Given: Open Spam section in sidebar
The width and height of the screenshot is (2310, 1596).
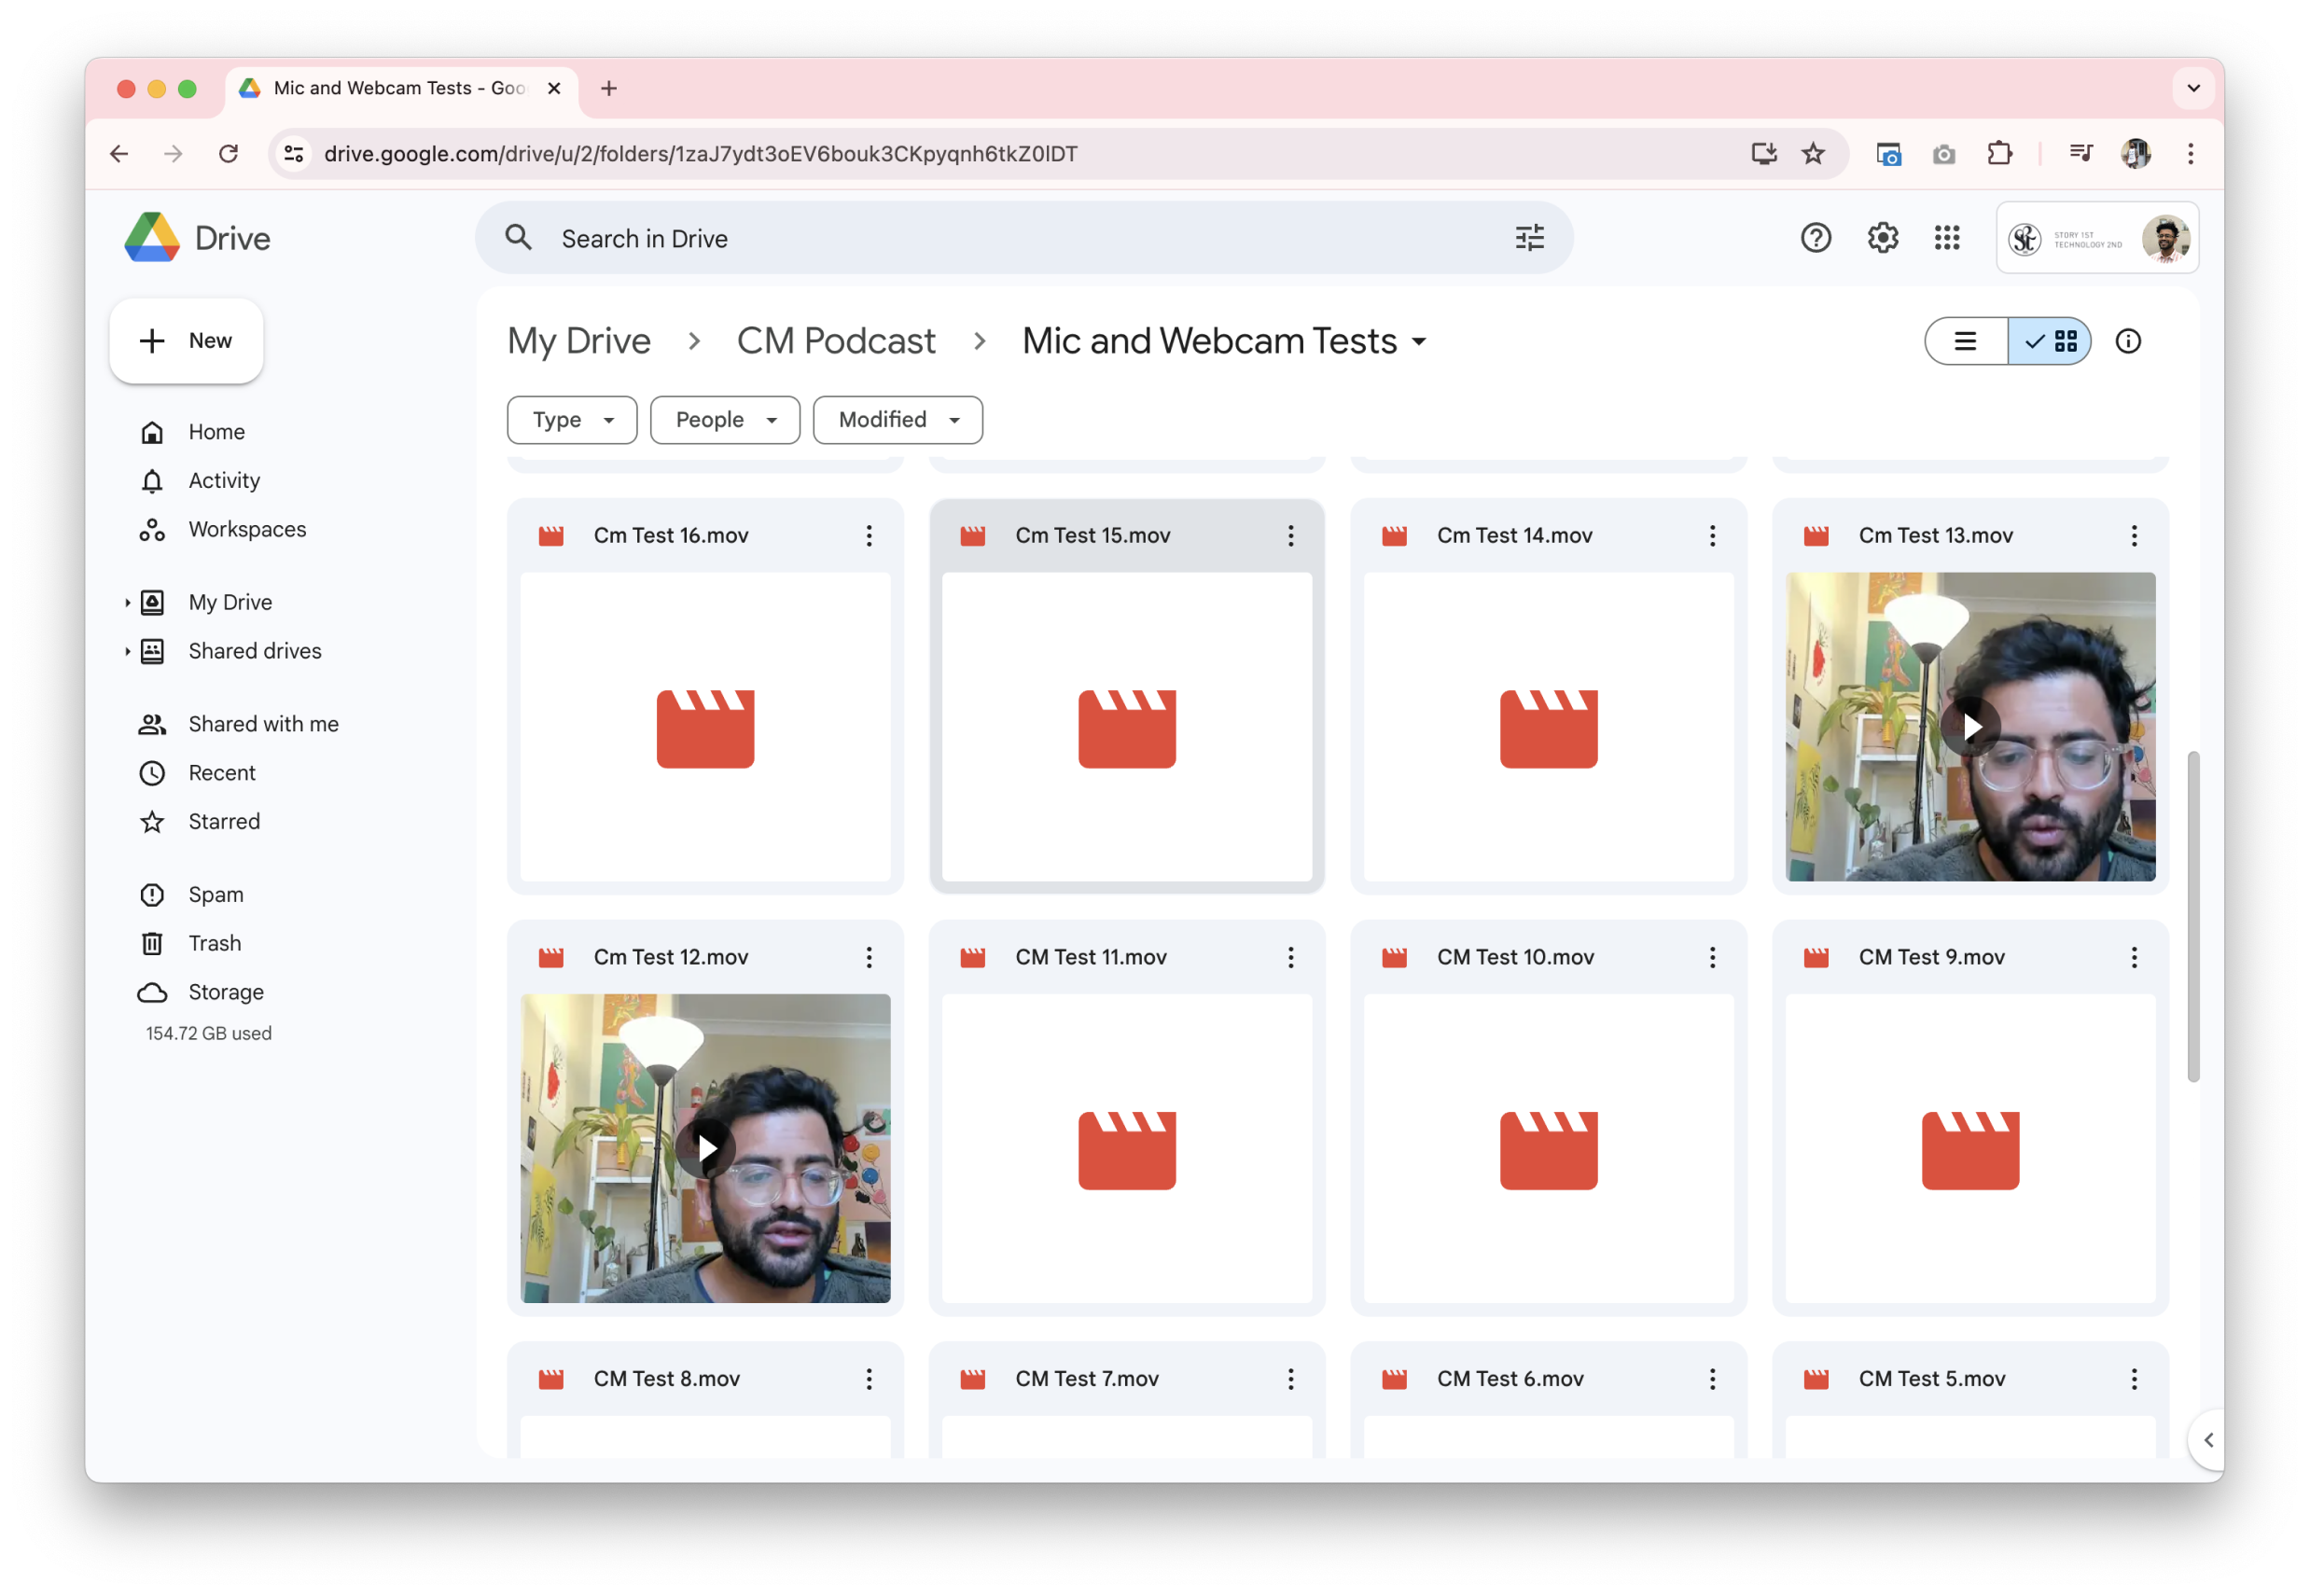Looking at the screenshot, I should [216, 894].
